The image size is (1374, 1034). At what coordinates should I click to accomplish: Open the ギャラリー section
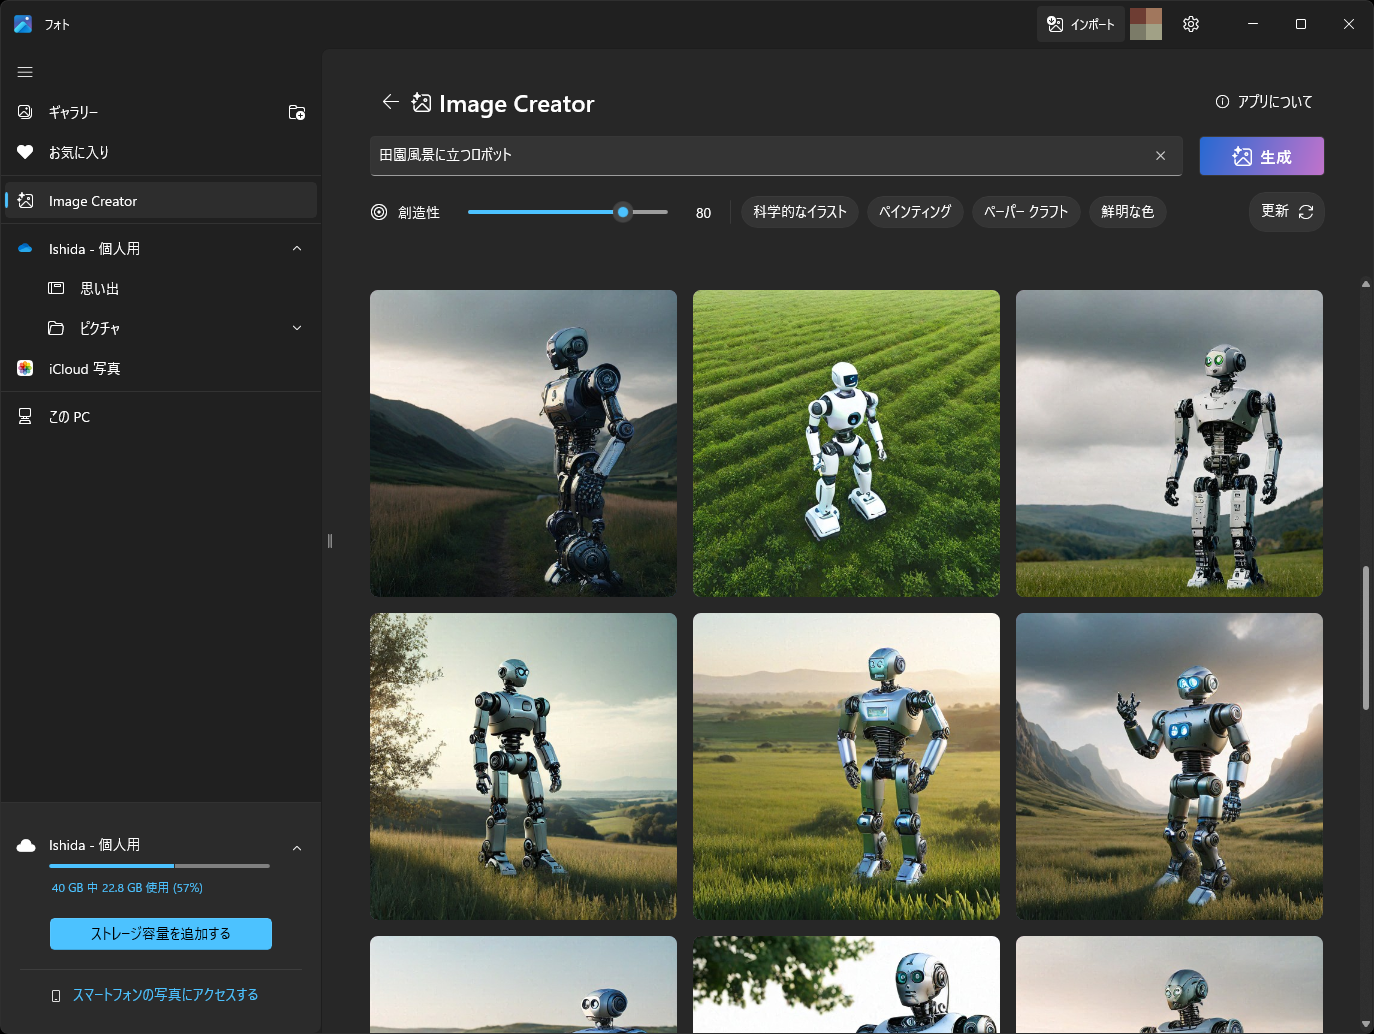coord(74,112)
